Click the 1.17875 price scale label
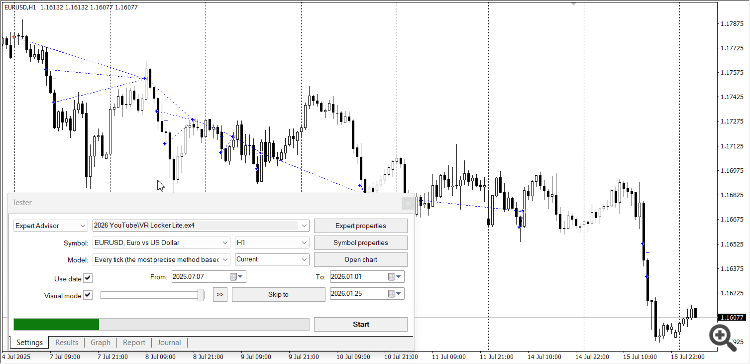Image resolution: width=750 pixels, height=364 pixels. click(732, 24)
